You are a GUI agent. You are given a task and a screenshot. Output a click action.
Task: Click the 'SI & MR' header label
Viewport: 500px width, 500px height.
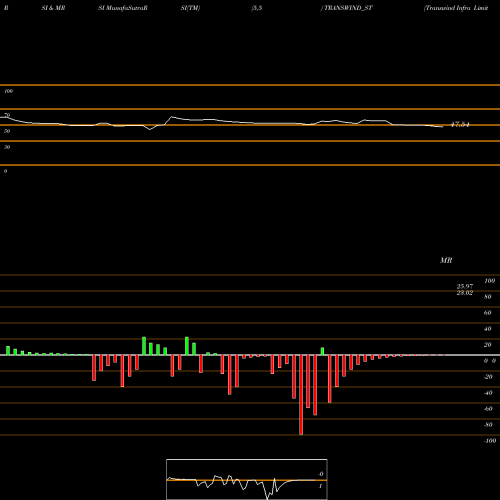coord(53,8)
